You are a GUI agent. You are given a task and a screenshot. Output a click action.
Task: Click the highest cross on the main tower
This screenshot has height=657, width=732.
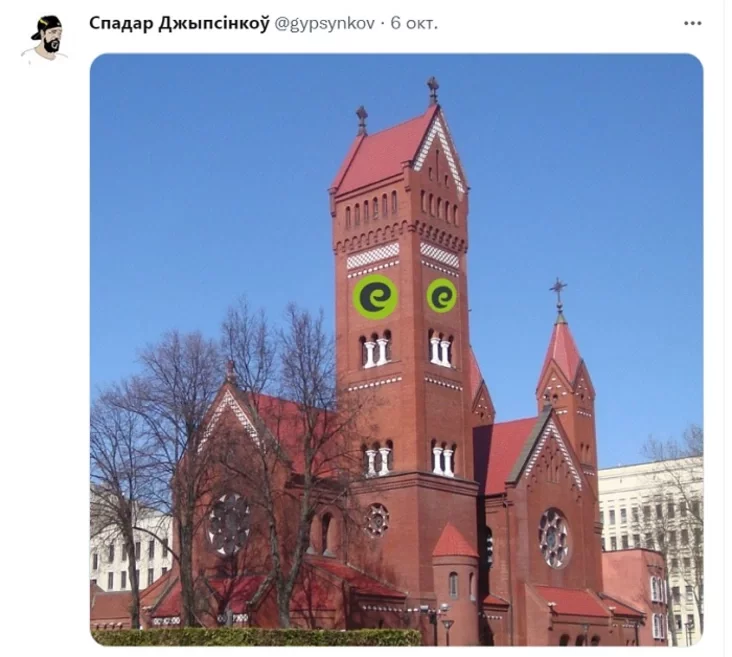click(433, 90)
